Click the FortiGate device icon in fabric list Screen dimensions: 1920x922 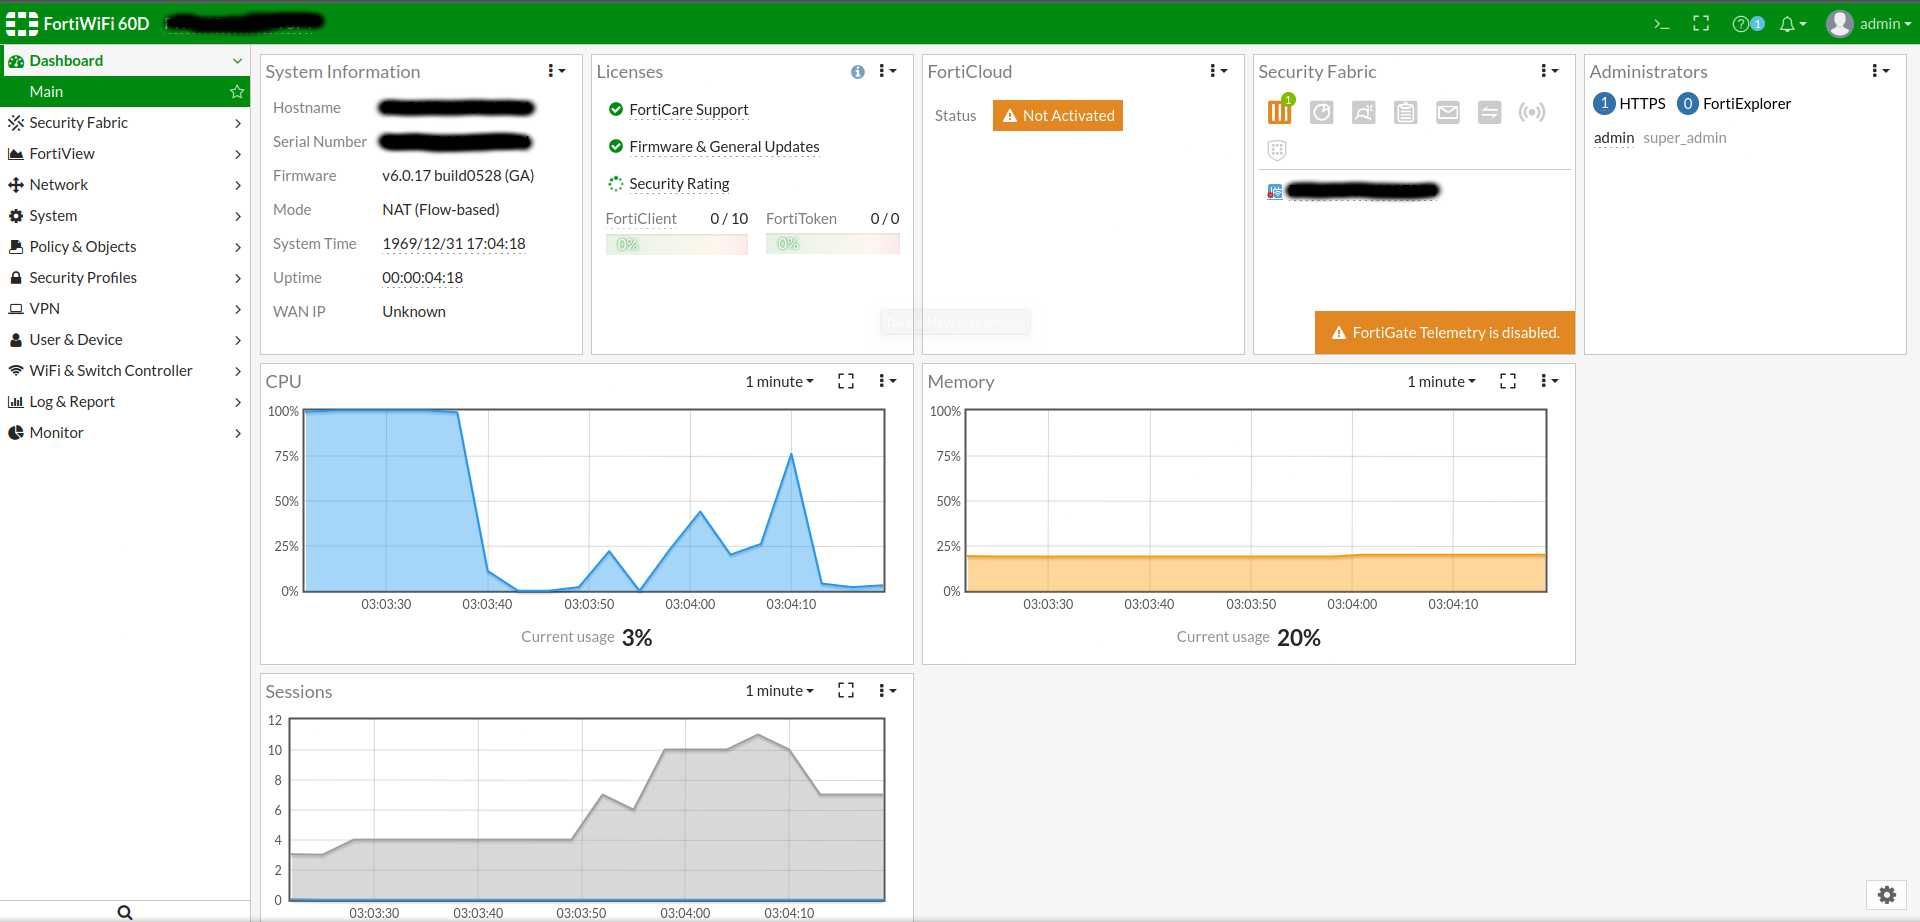tap(1274, 191)
